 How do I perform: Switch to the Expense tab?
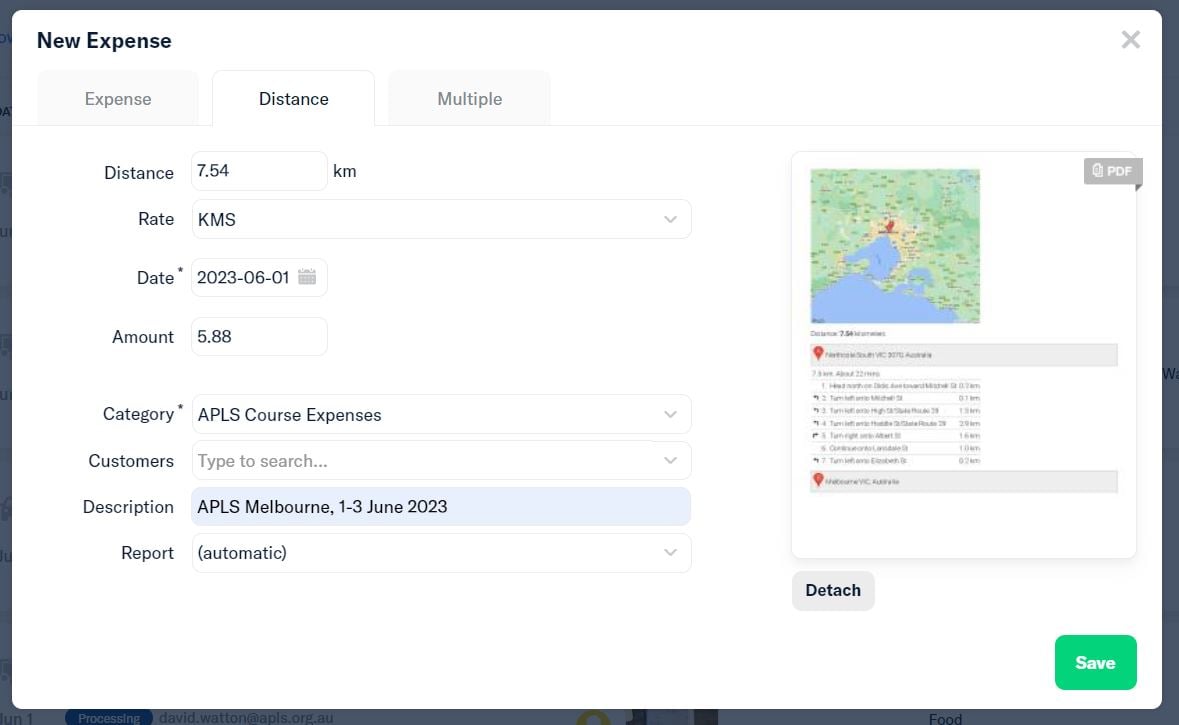(117, 98)
